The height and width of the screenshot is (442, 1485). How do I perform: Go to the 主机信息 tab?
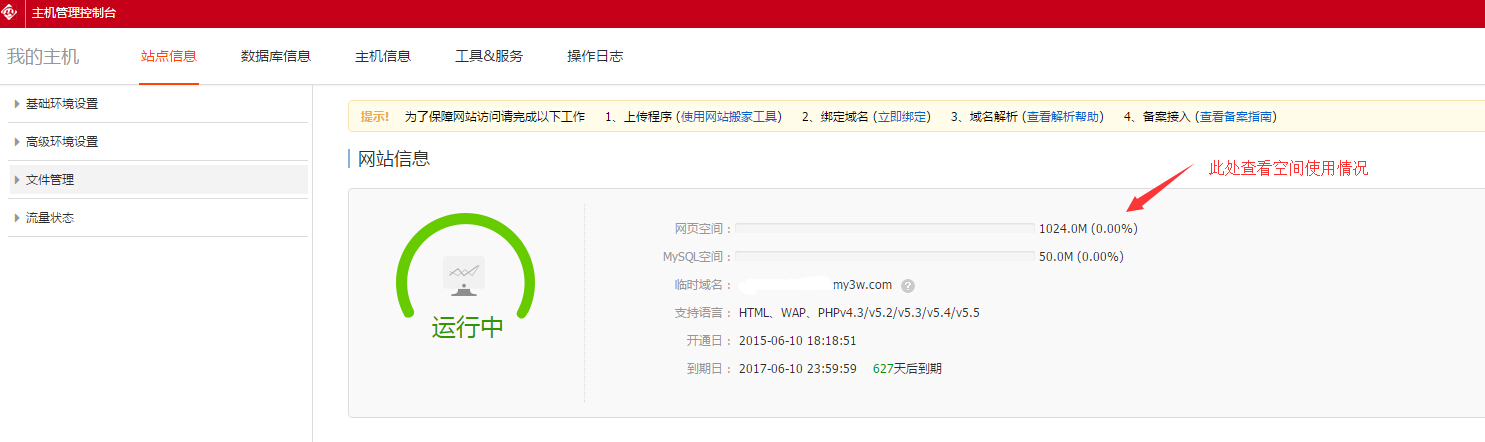coord(383,57)
